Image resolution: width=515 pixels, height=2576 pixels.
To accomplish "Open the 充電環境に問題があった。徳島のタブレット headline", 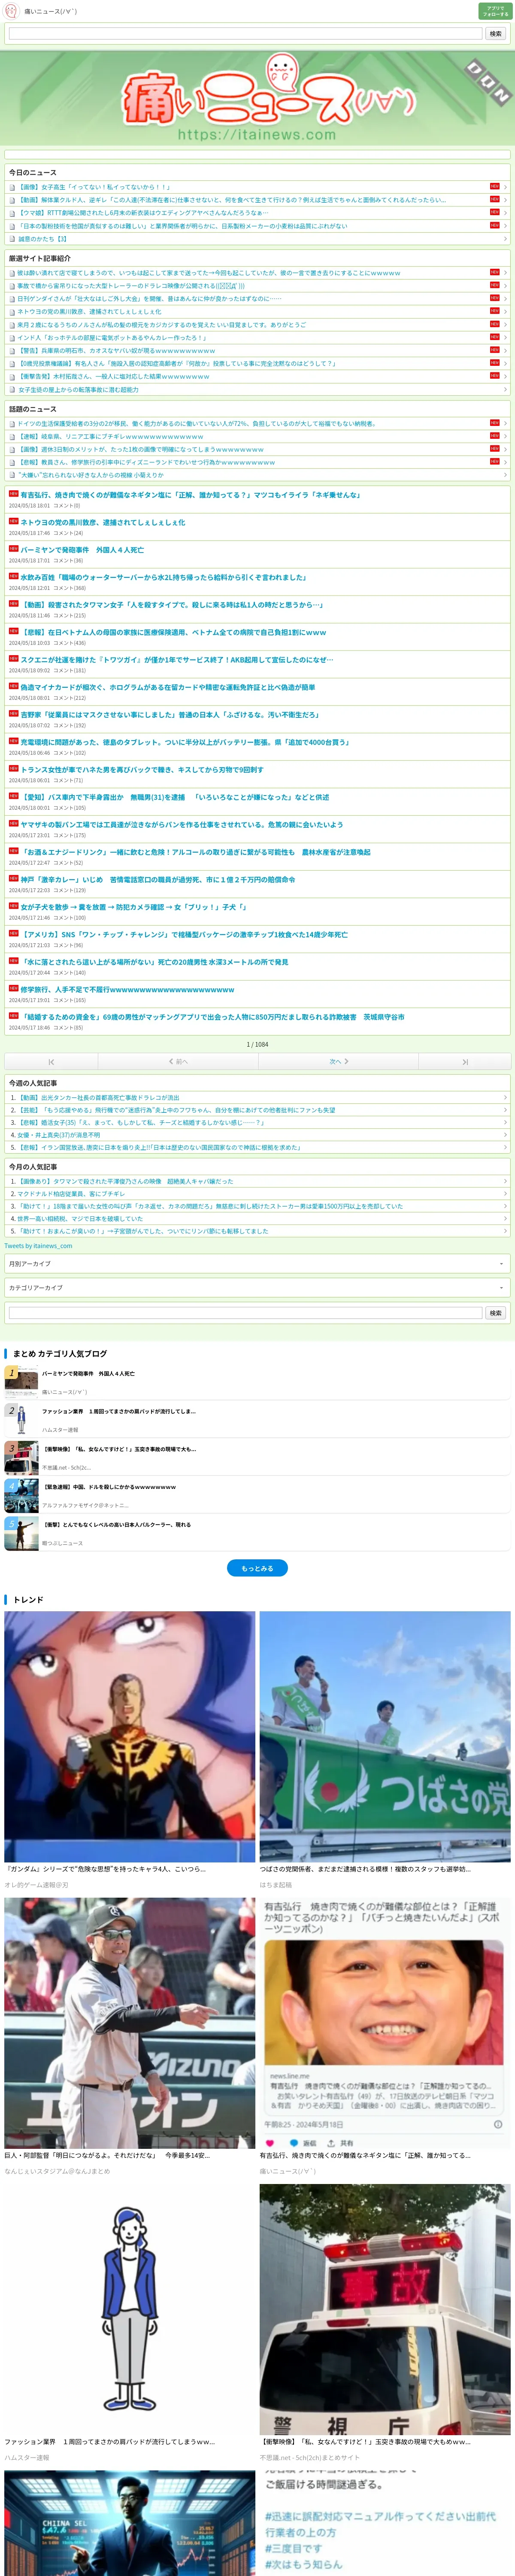I will click(185, 742).
